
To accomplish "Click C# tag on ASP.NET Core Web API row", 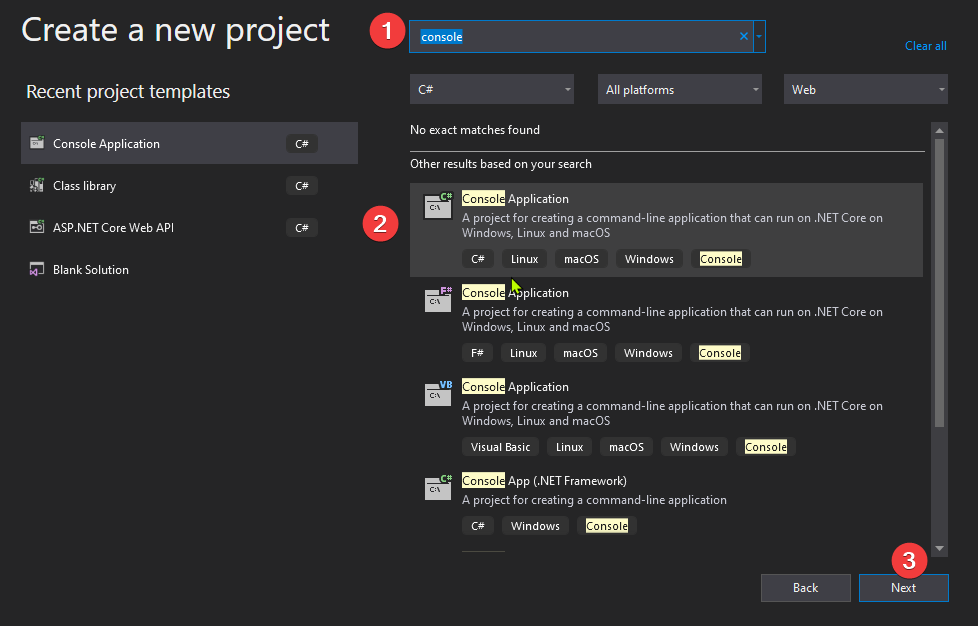I will (302, 227).
